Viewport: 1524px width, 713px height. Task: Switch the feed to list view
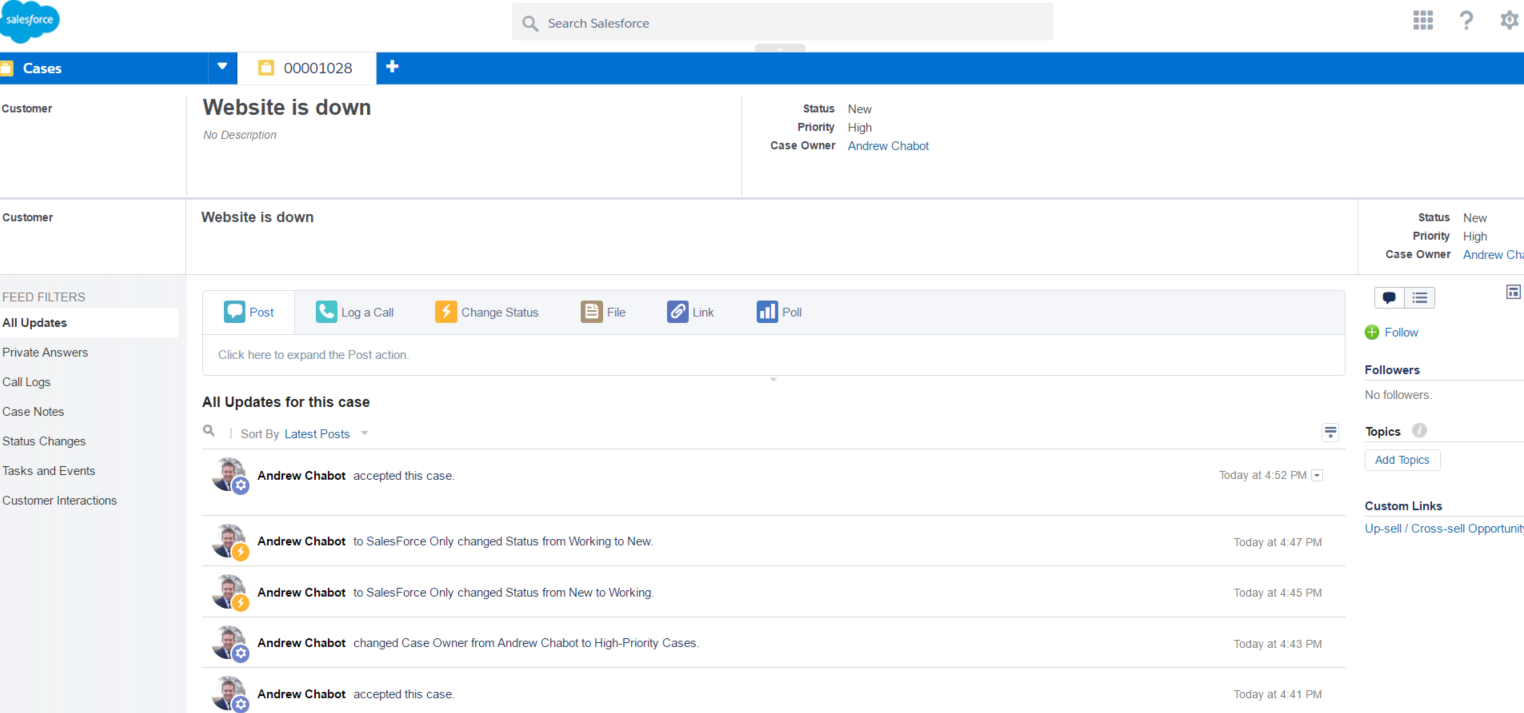1419,297
